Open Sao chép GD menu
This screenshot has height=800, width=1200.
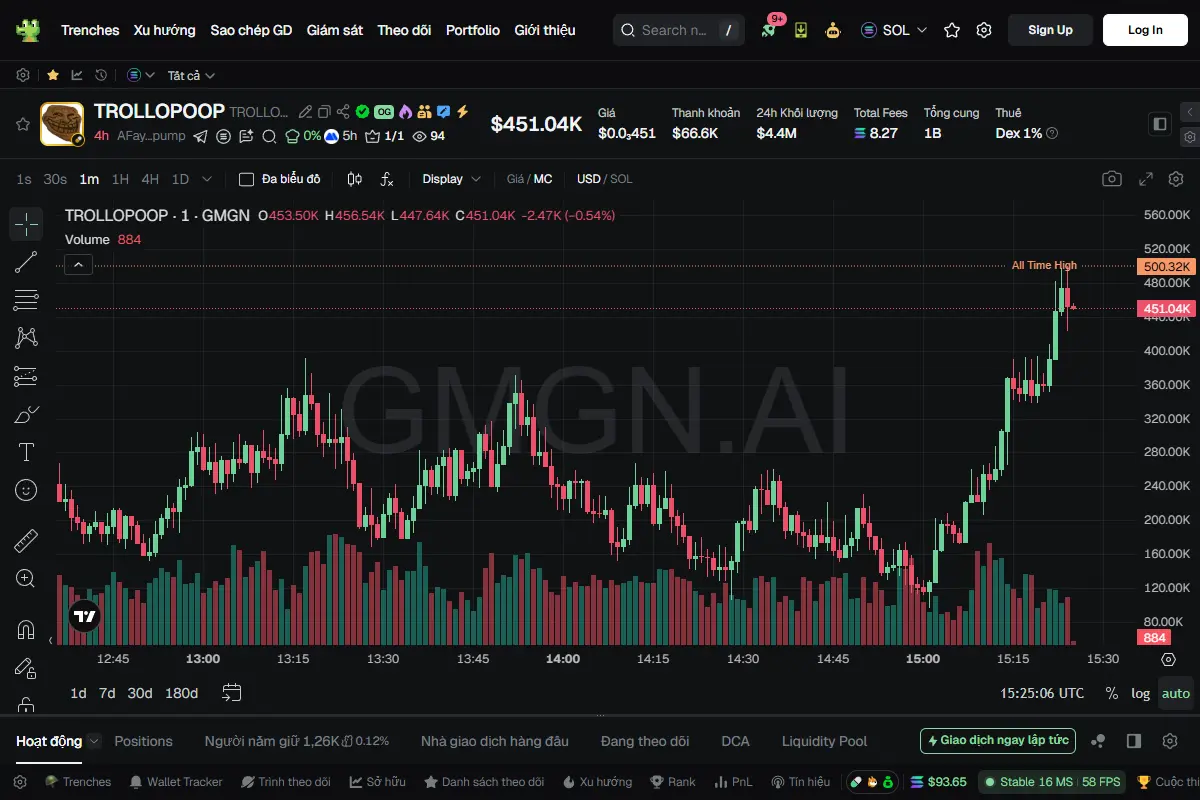tap(251, 30)
